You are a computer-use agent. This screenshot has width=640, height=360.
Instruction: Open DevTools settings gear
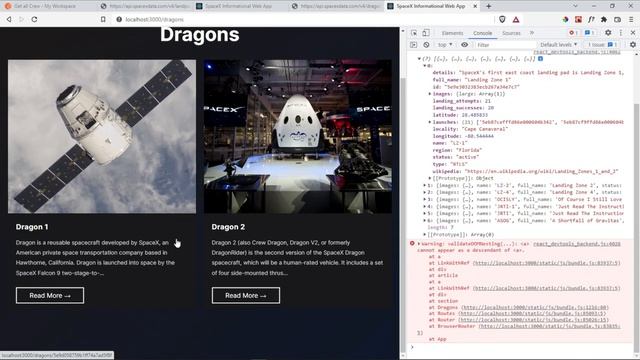pos(608,33)
